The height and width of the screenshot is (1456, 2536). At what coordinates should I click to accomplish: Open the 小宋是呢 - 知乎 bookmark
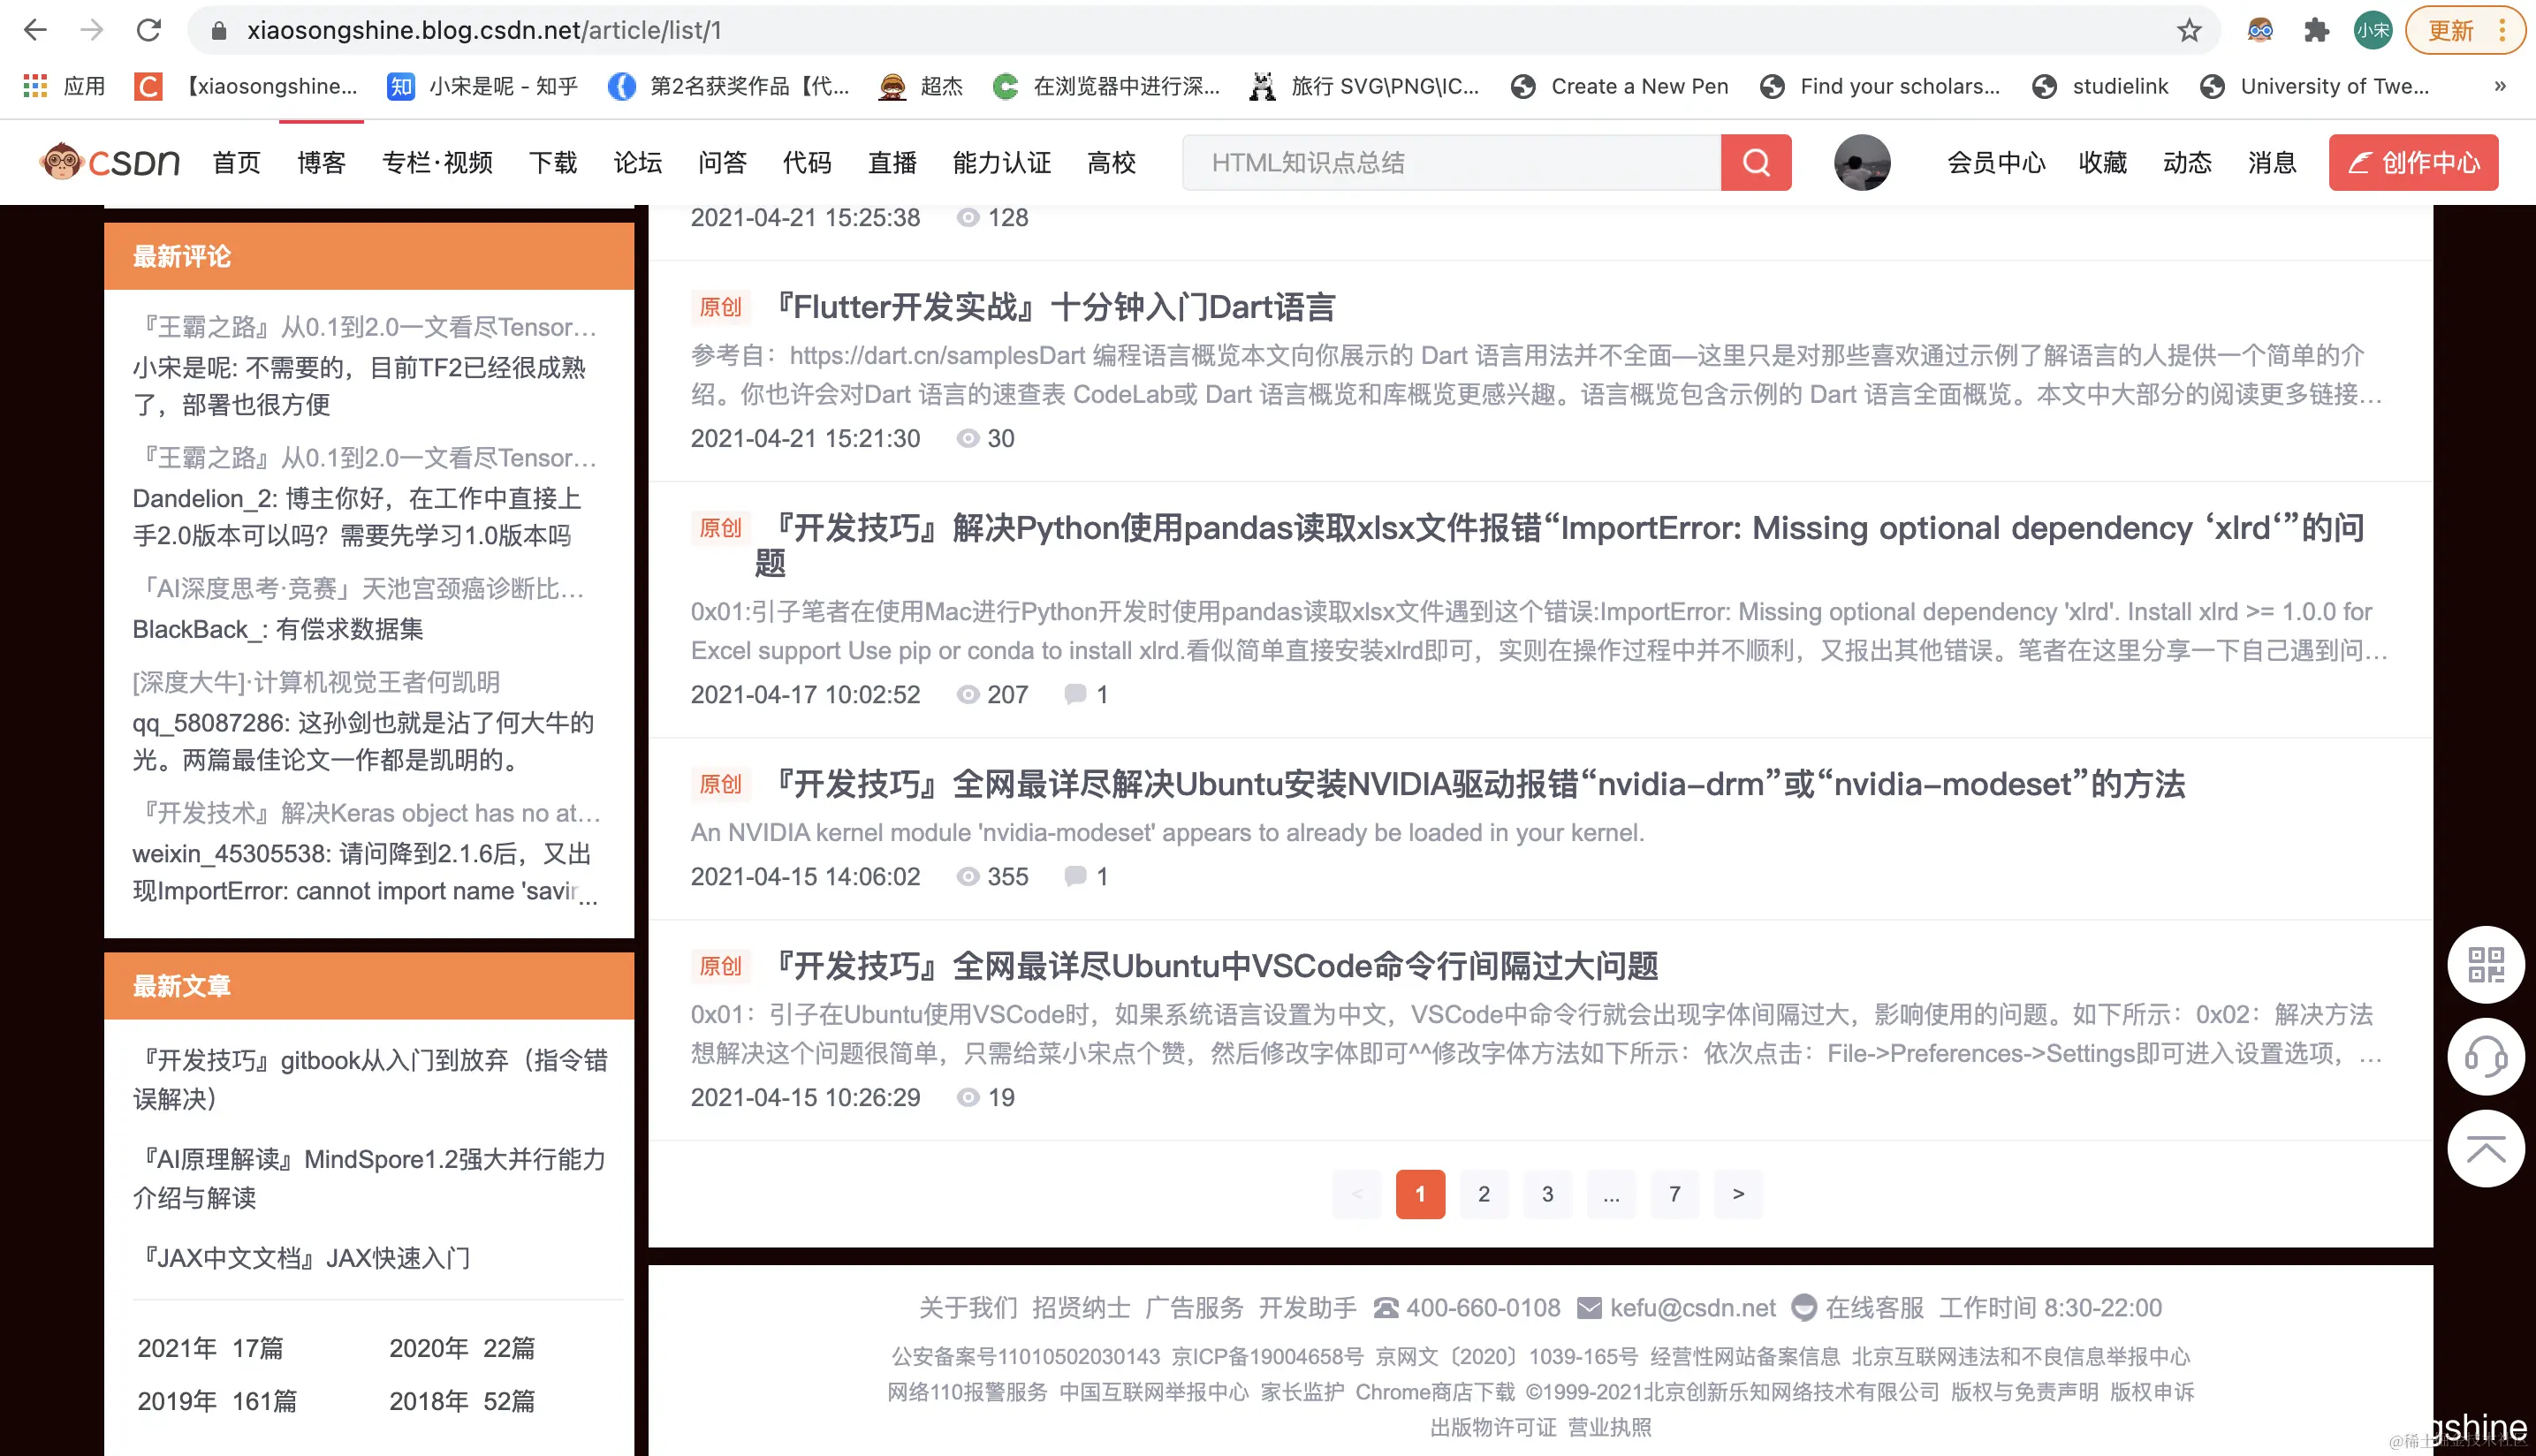click(x=483, y=86)
